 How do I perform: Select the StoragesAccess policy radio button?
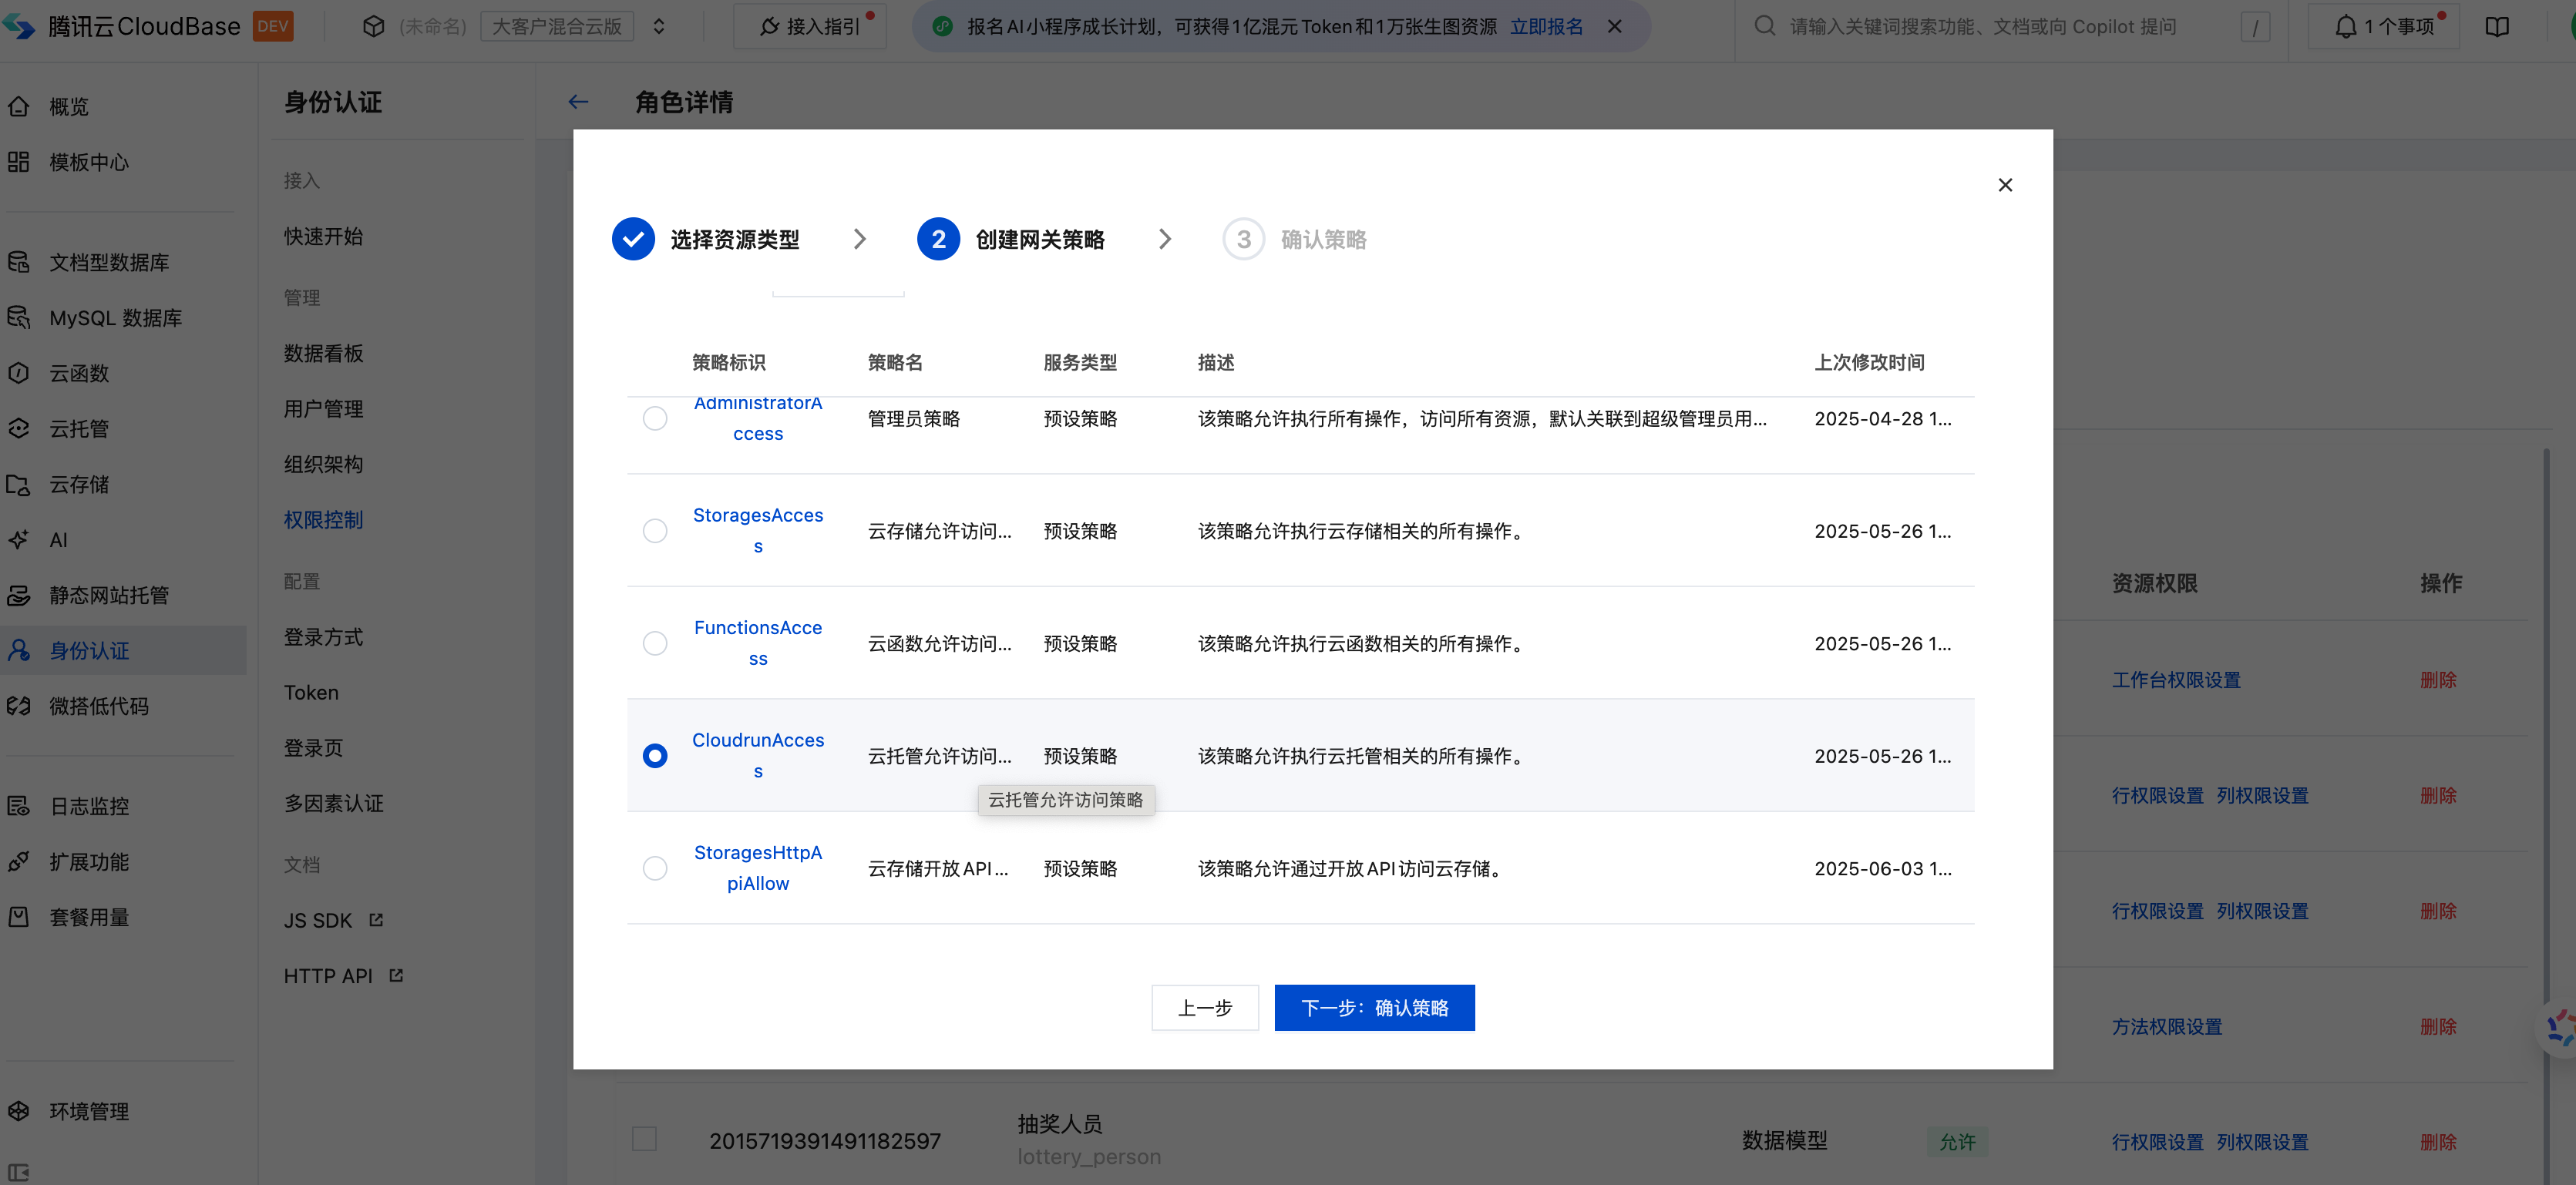pyautogui.click(x=655, y=531)
